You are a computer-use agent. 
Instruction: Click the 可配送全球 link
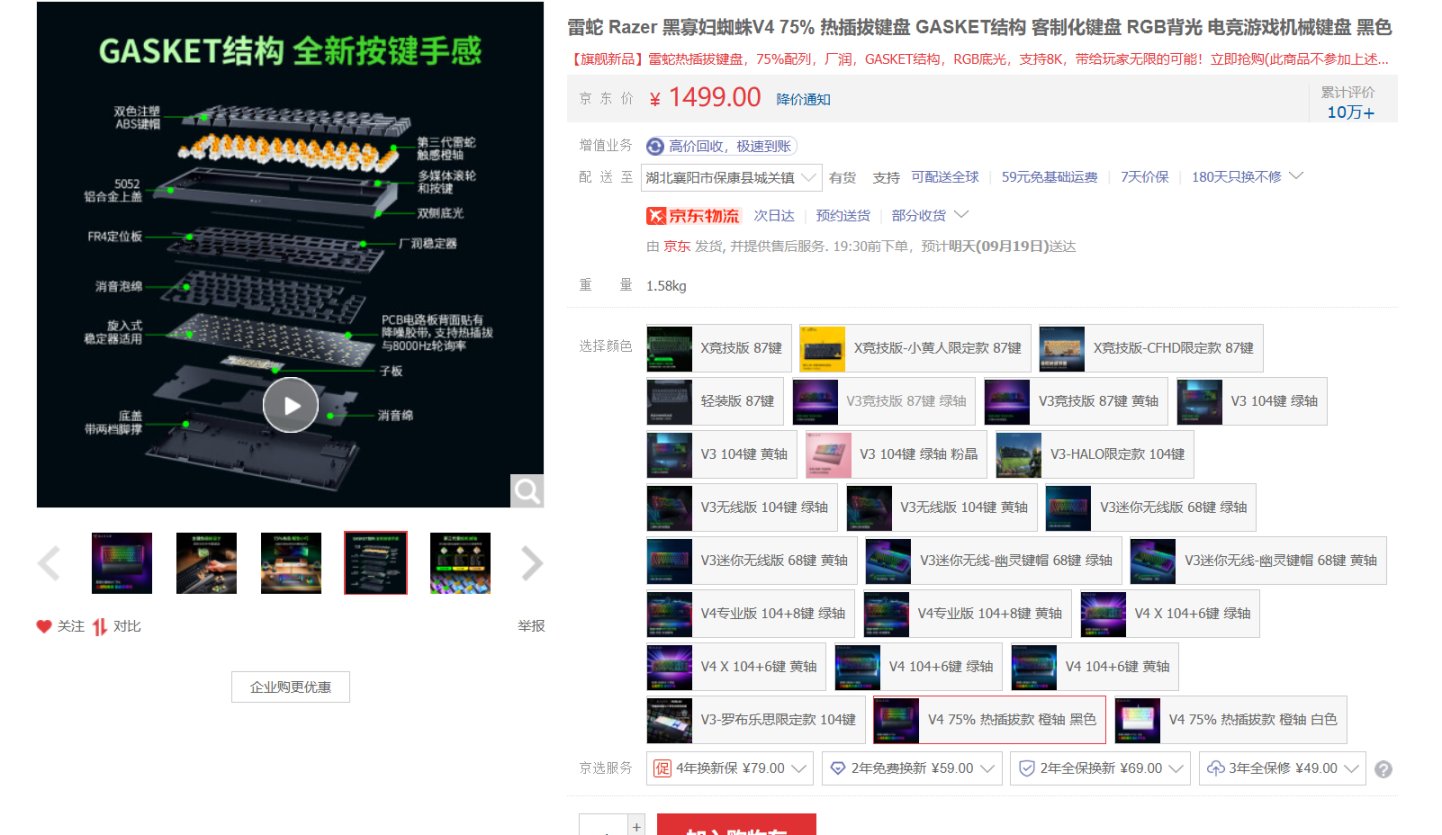tap(945, 177)
